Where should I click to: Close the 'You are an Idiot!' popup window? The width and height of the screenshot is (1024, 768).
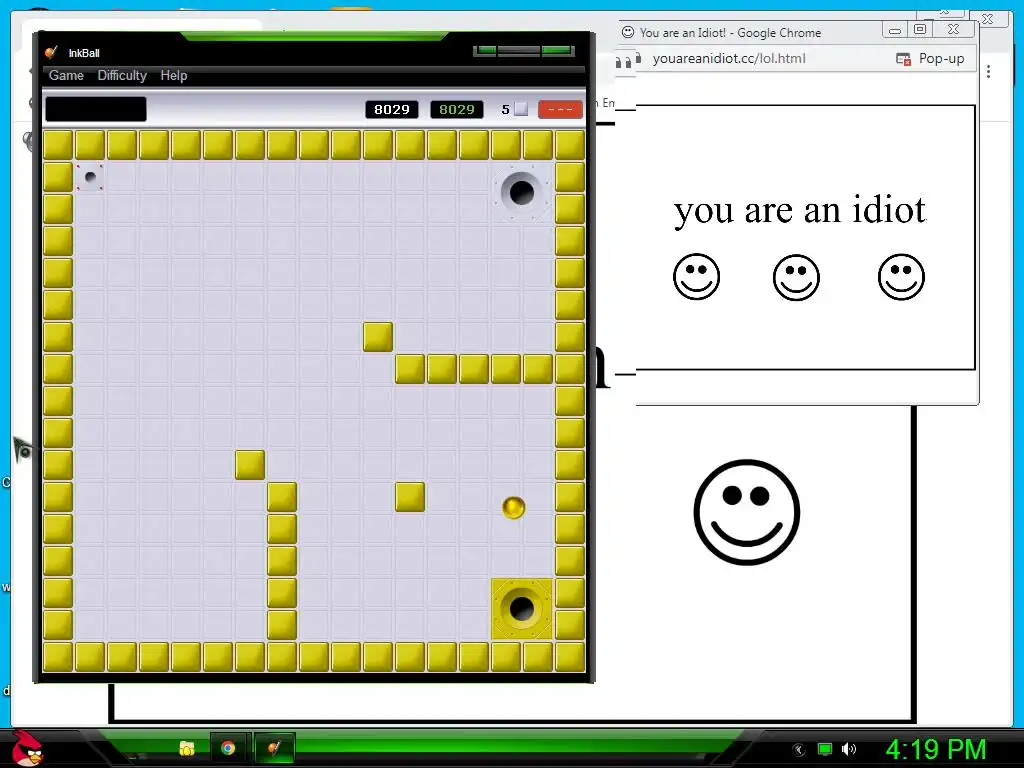[953, 29]
